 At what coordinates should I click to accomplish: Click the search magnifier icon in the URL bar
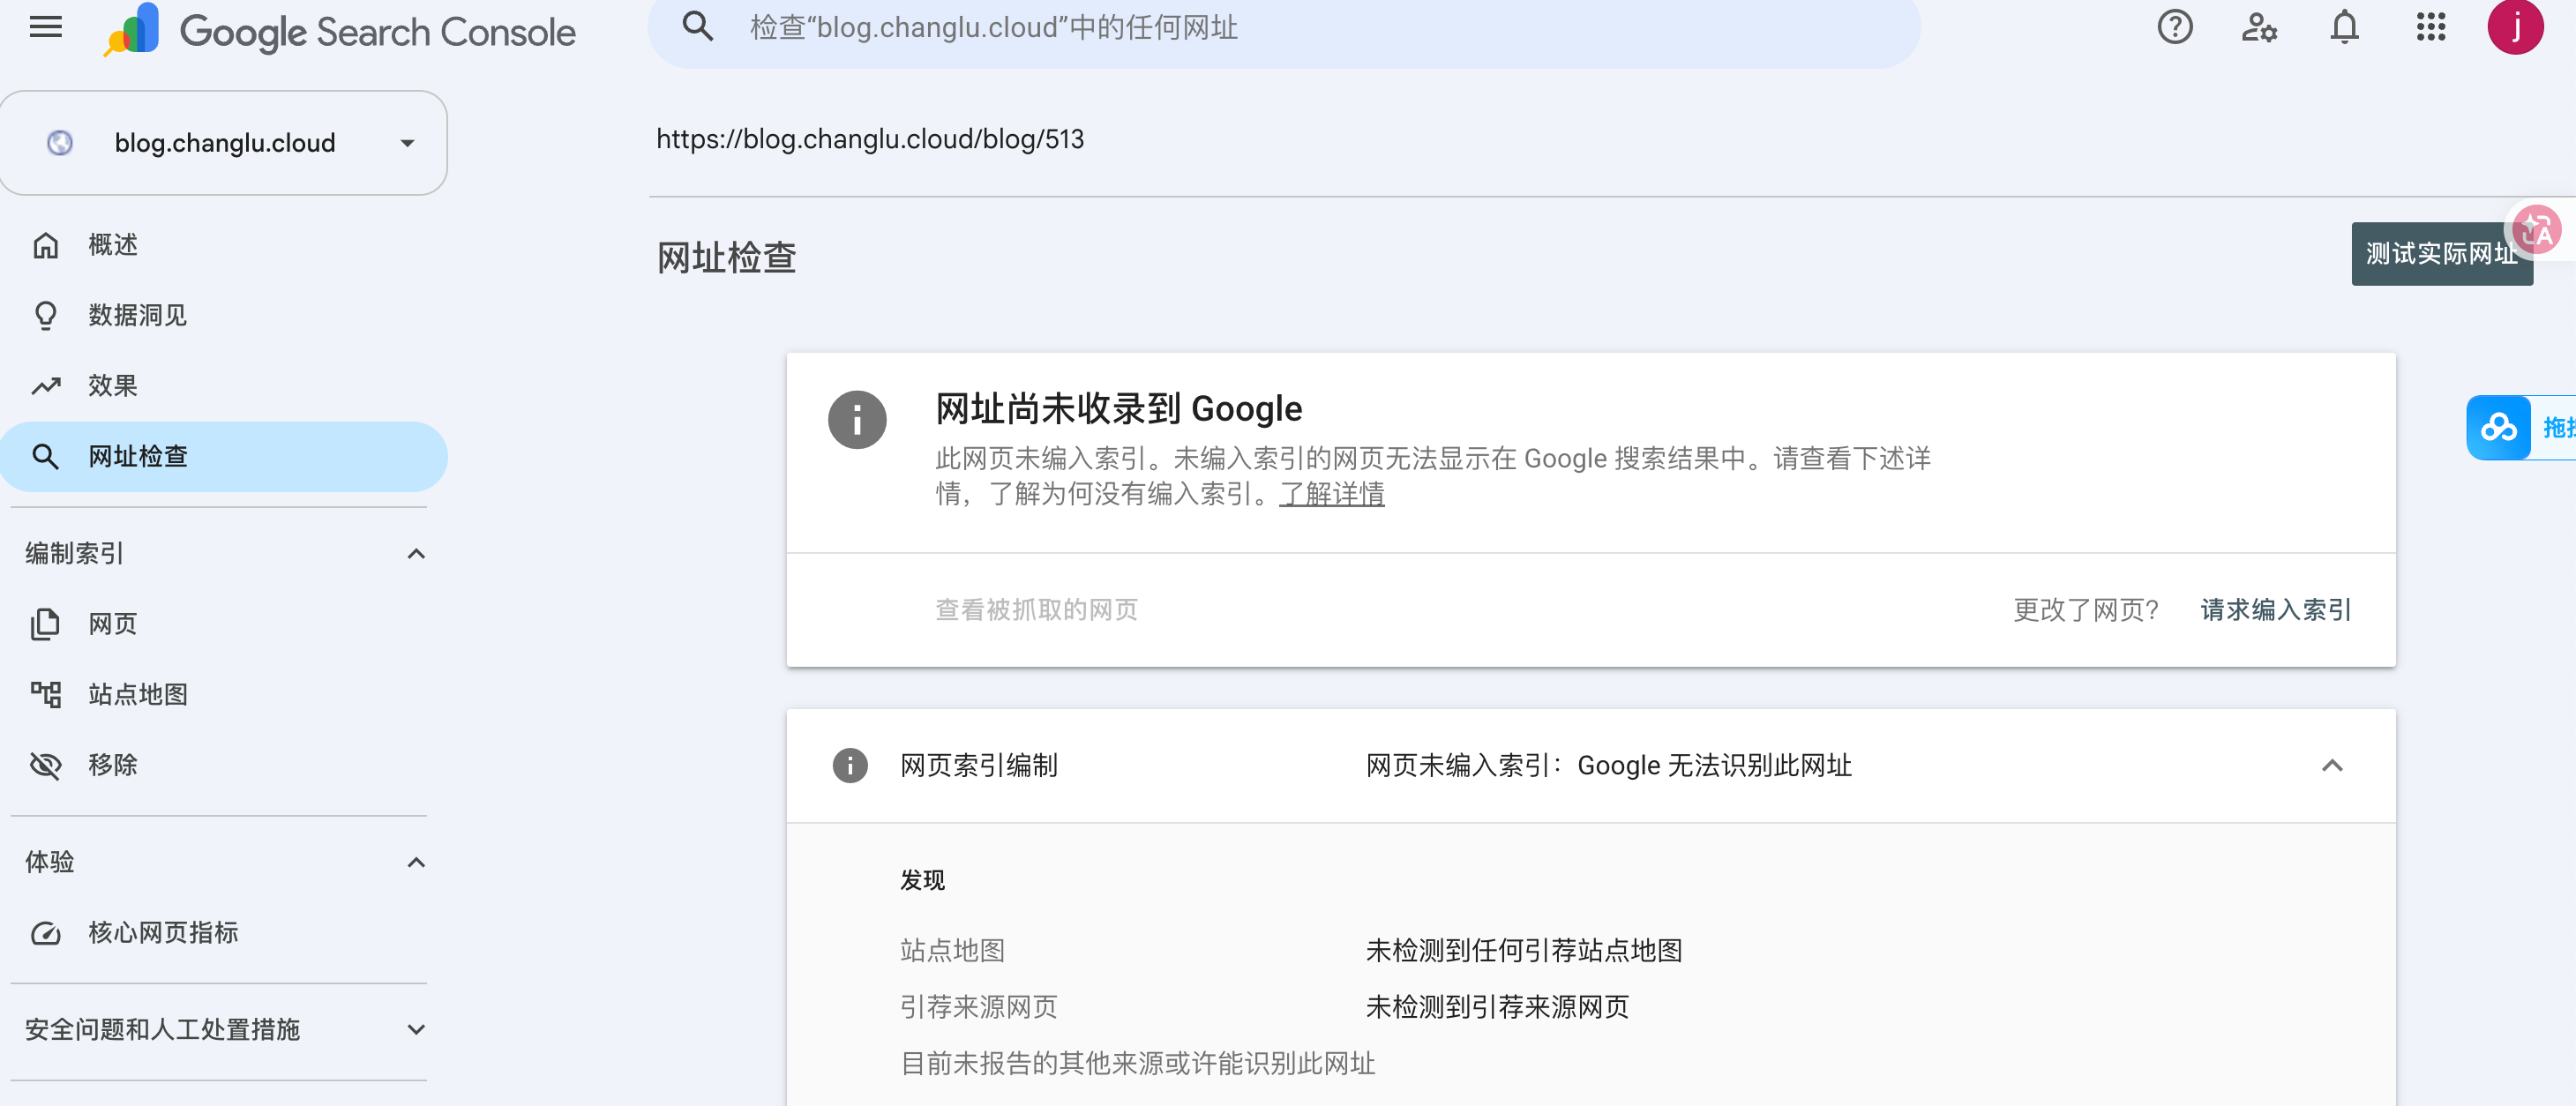point(697,27)
